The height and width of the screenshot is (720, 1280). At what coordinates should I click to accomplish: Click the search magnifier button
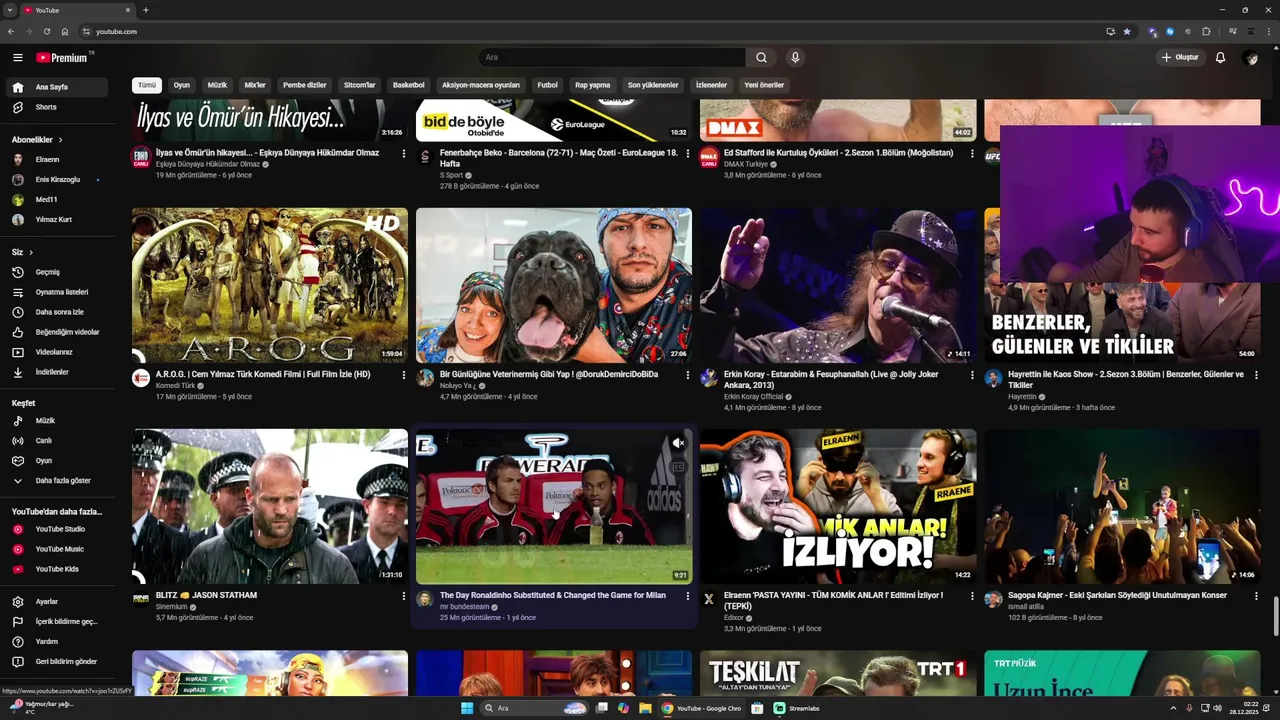[x=761, y=57]
